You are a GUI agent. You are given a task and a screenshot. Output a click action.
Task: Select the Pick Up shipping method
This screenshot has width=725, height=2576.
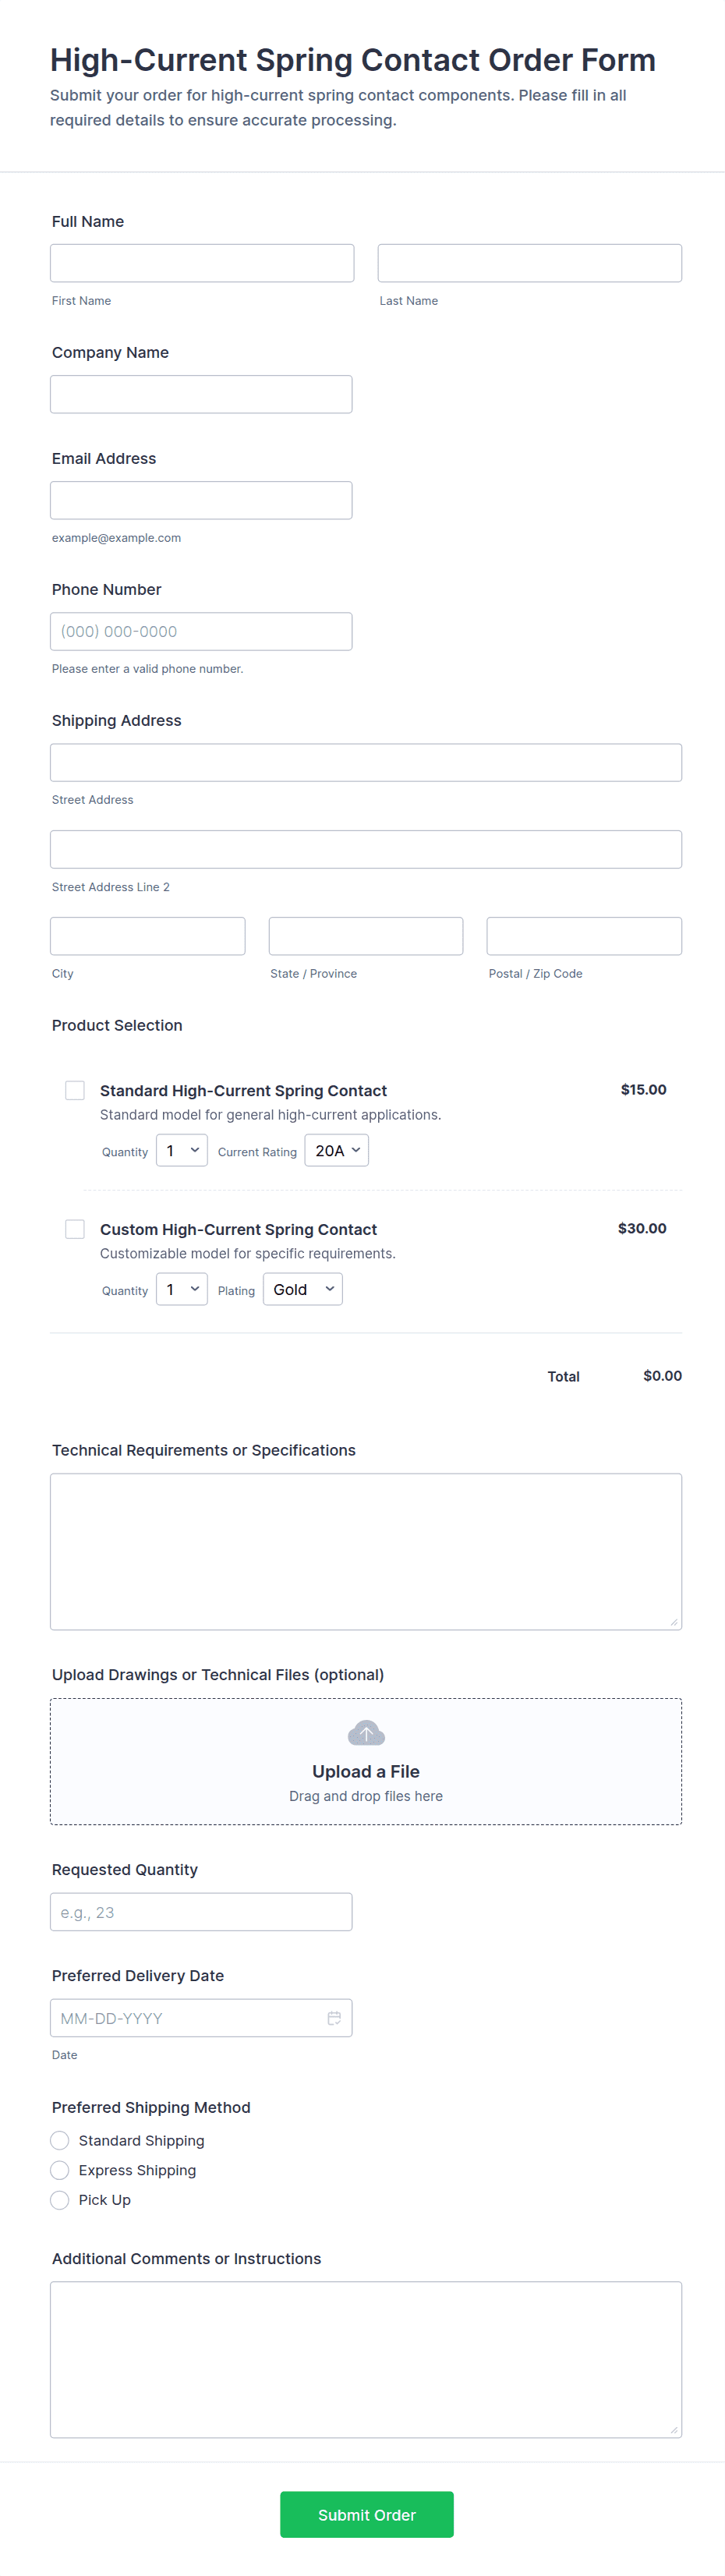pos(60,2200)
